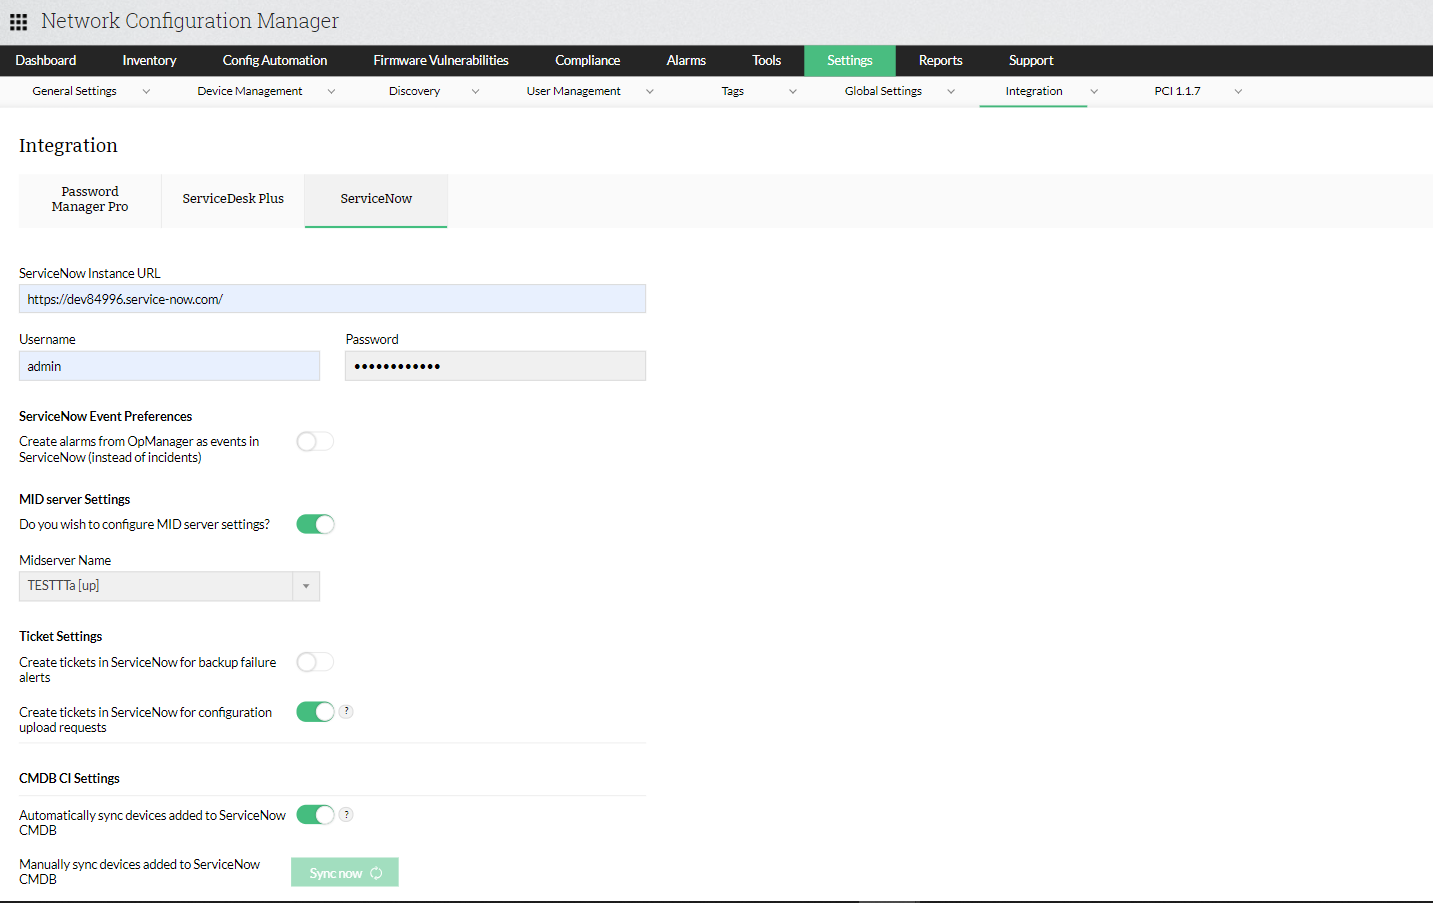Switch to the ServiceDesk Plus tab
The width and height of the screenshot is (1433, 903).
(232, 198)
